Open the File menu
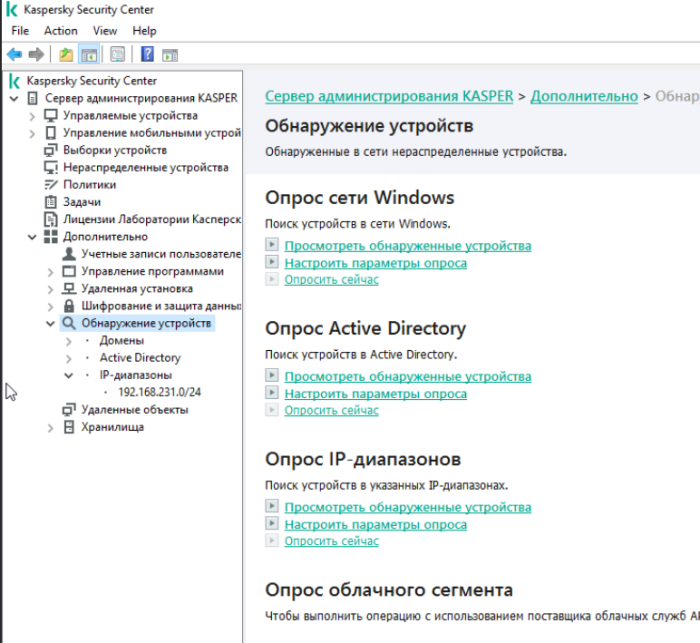The height and width of the screenshot is (643, 700). 20,31
